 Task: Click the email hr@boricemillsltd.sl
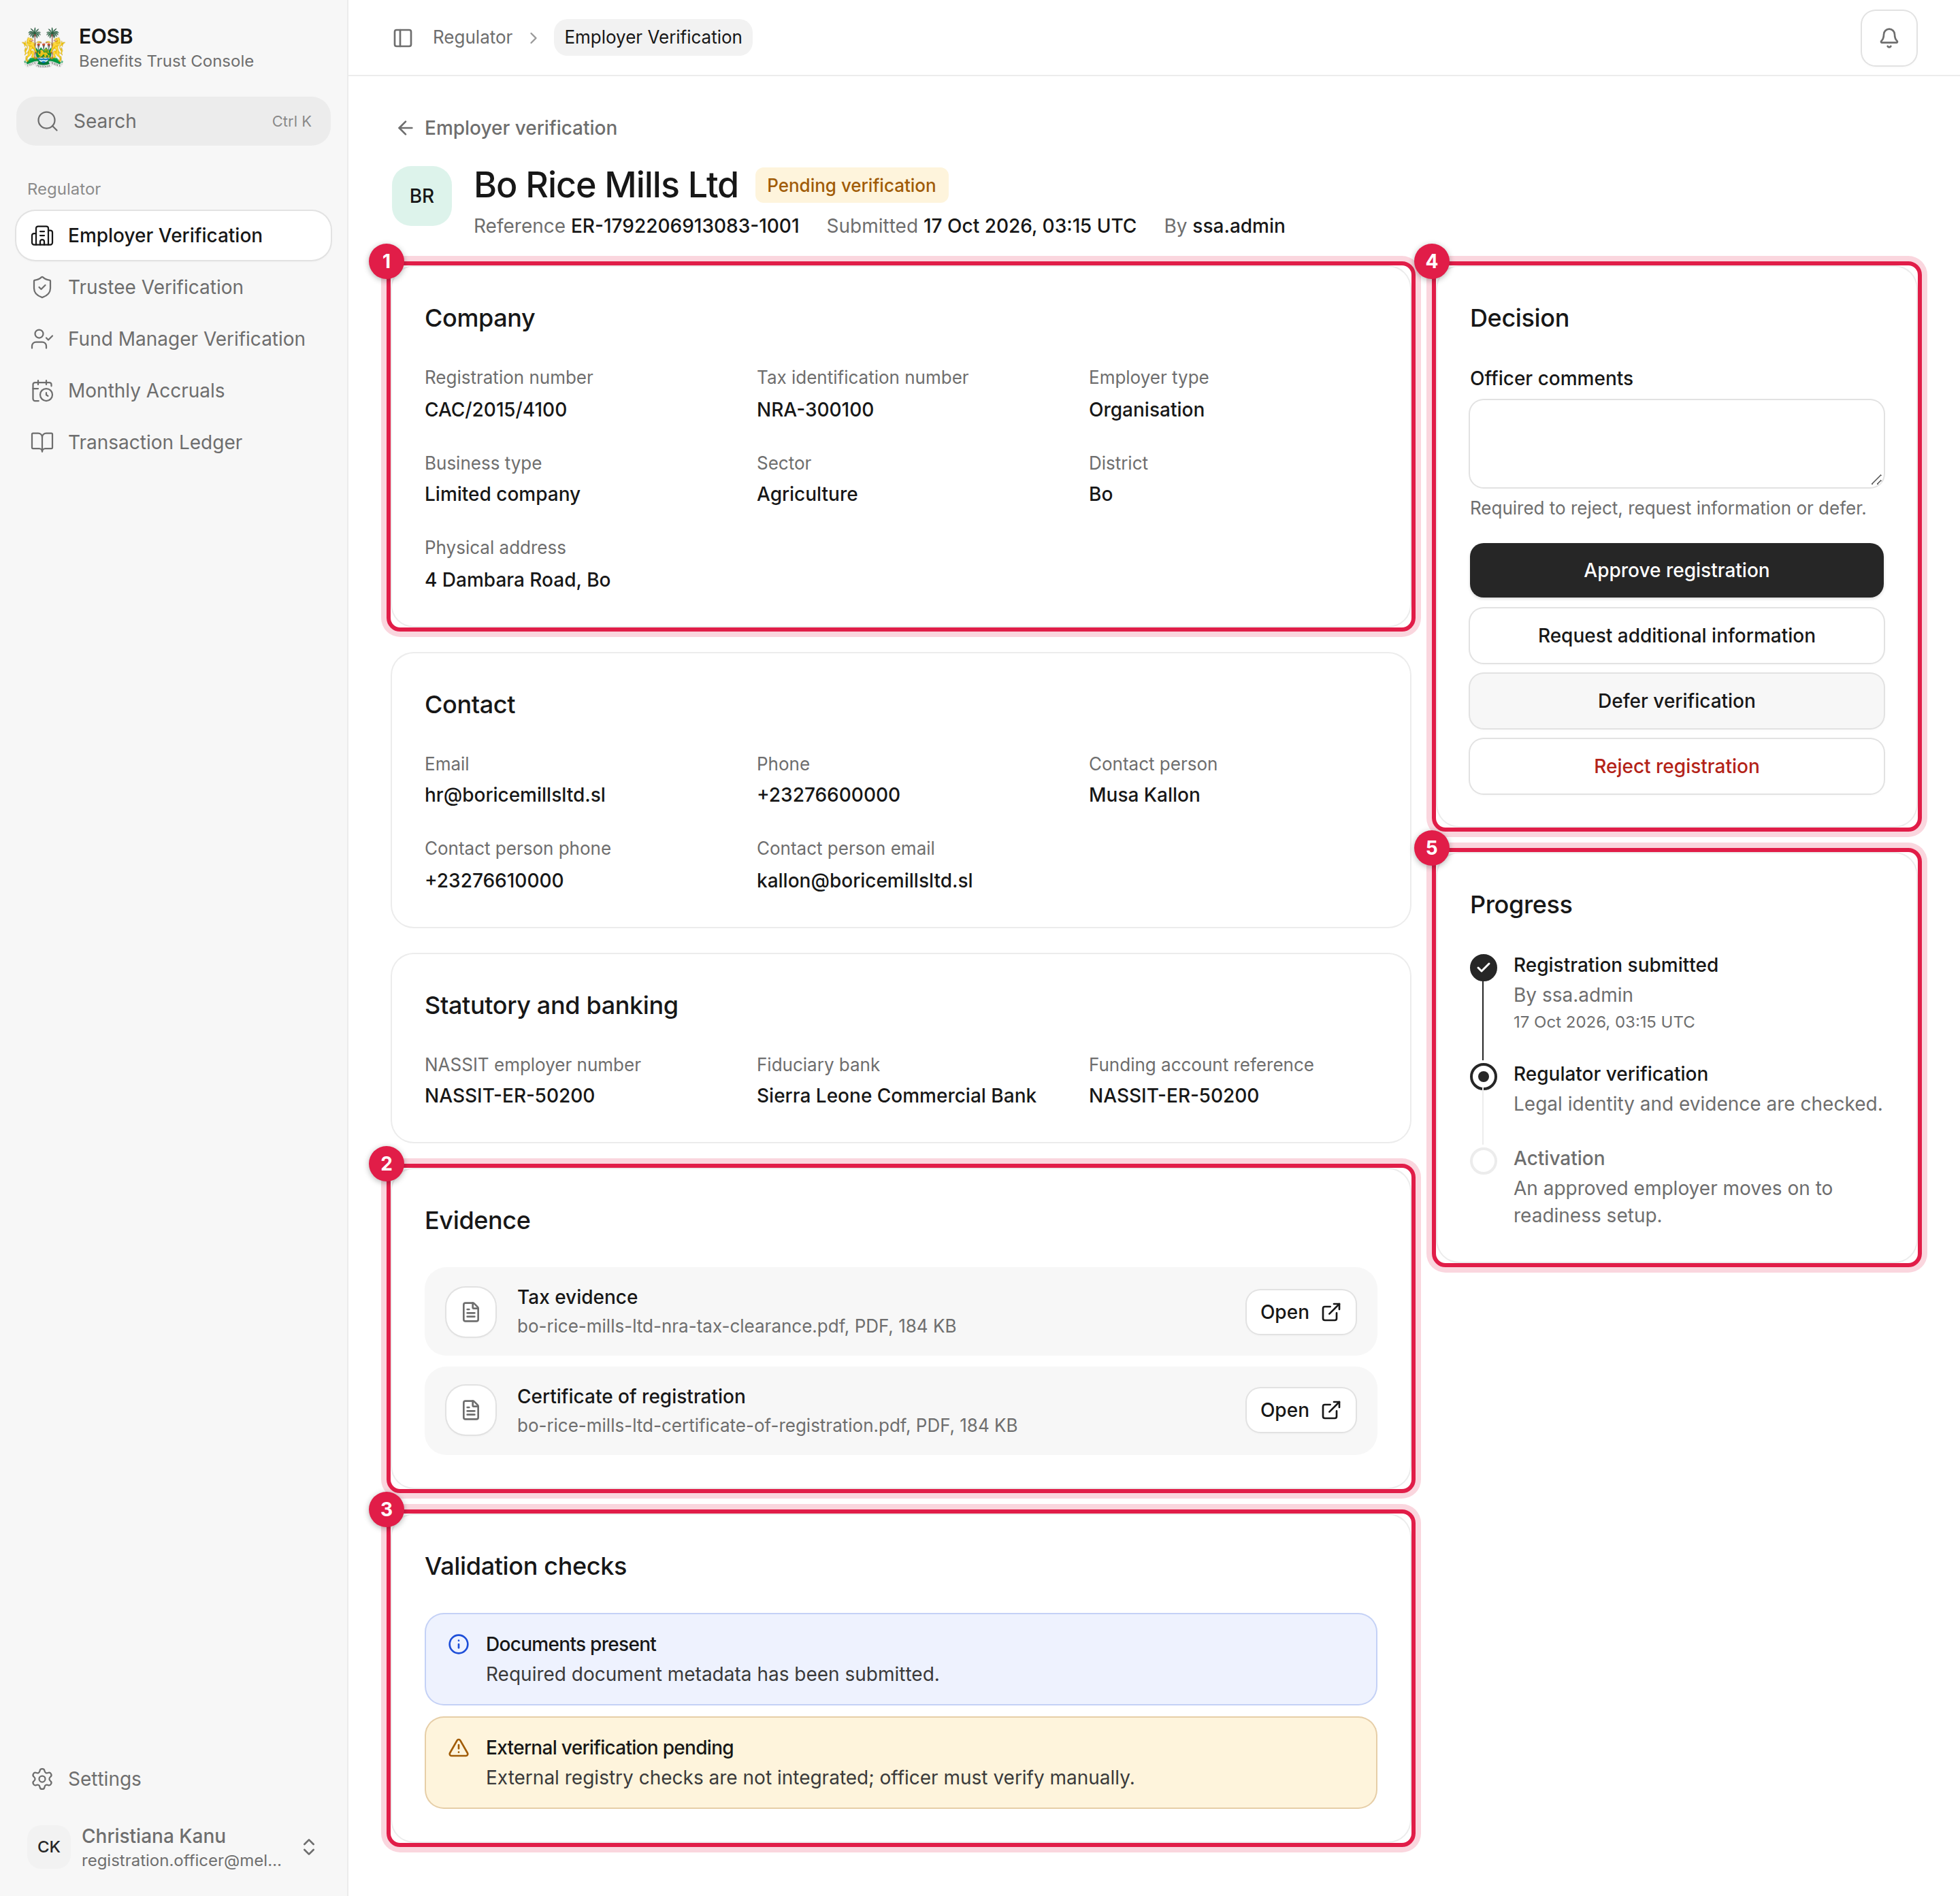(x=515, y=795)
